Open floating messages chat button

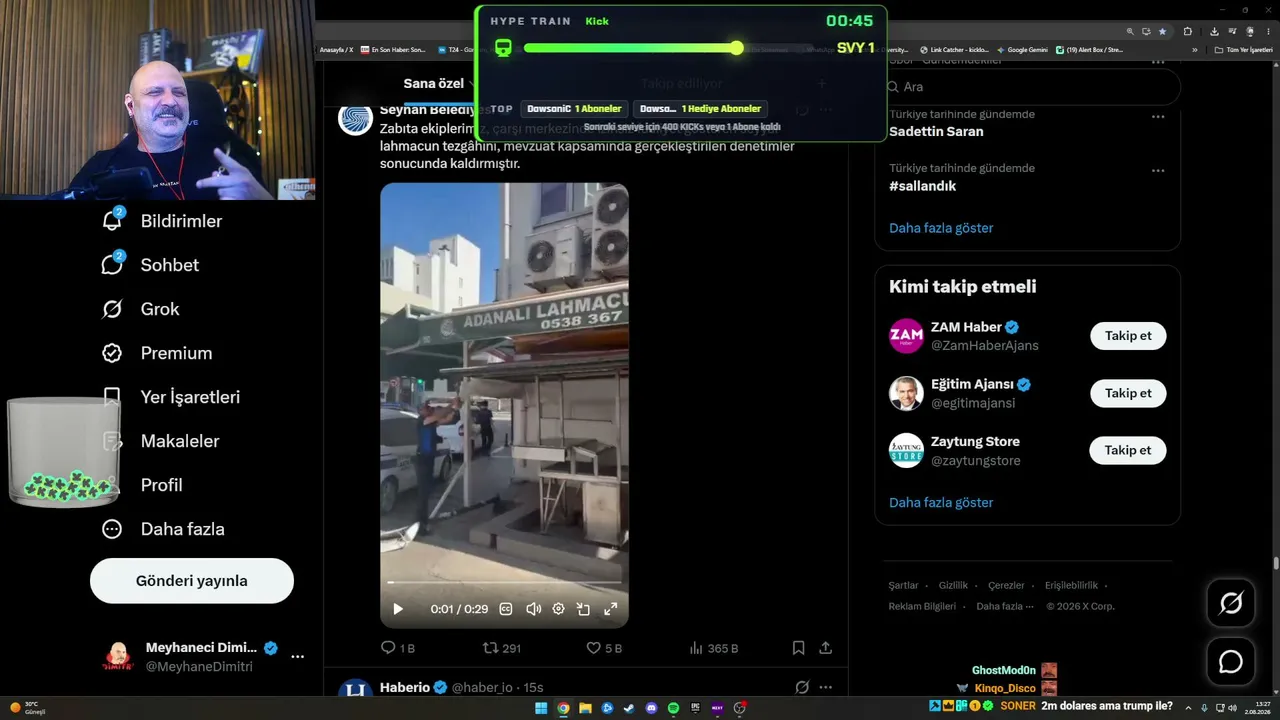pos(1230,662)
